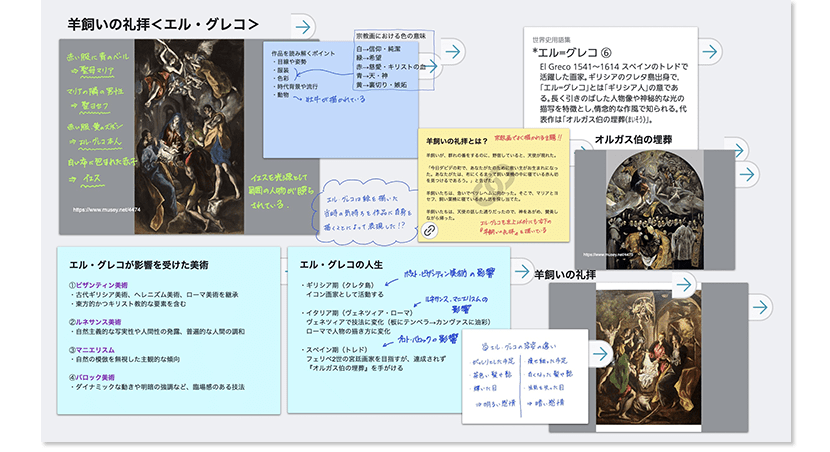Select the 黄→裏切り・嫉妬 line

[x=381, y=85]
